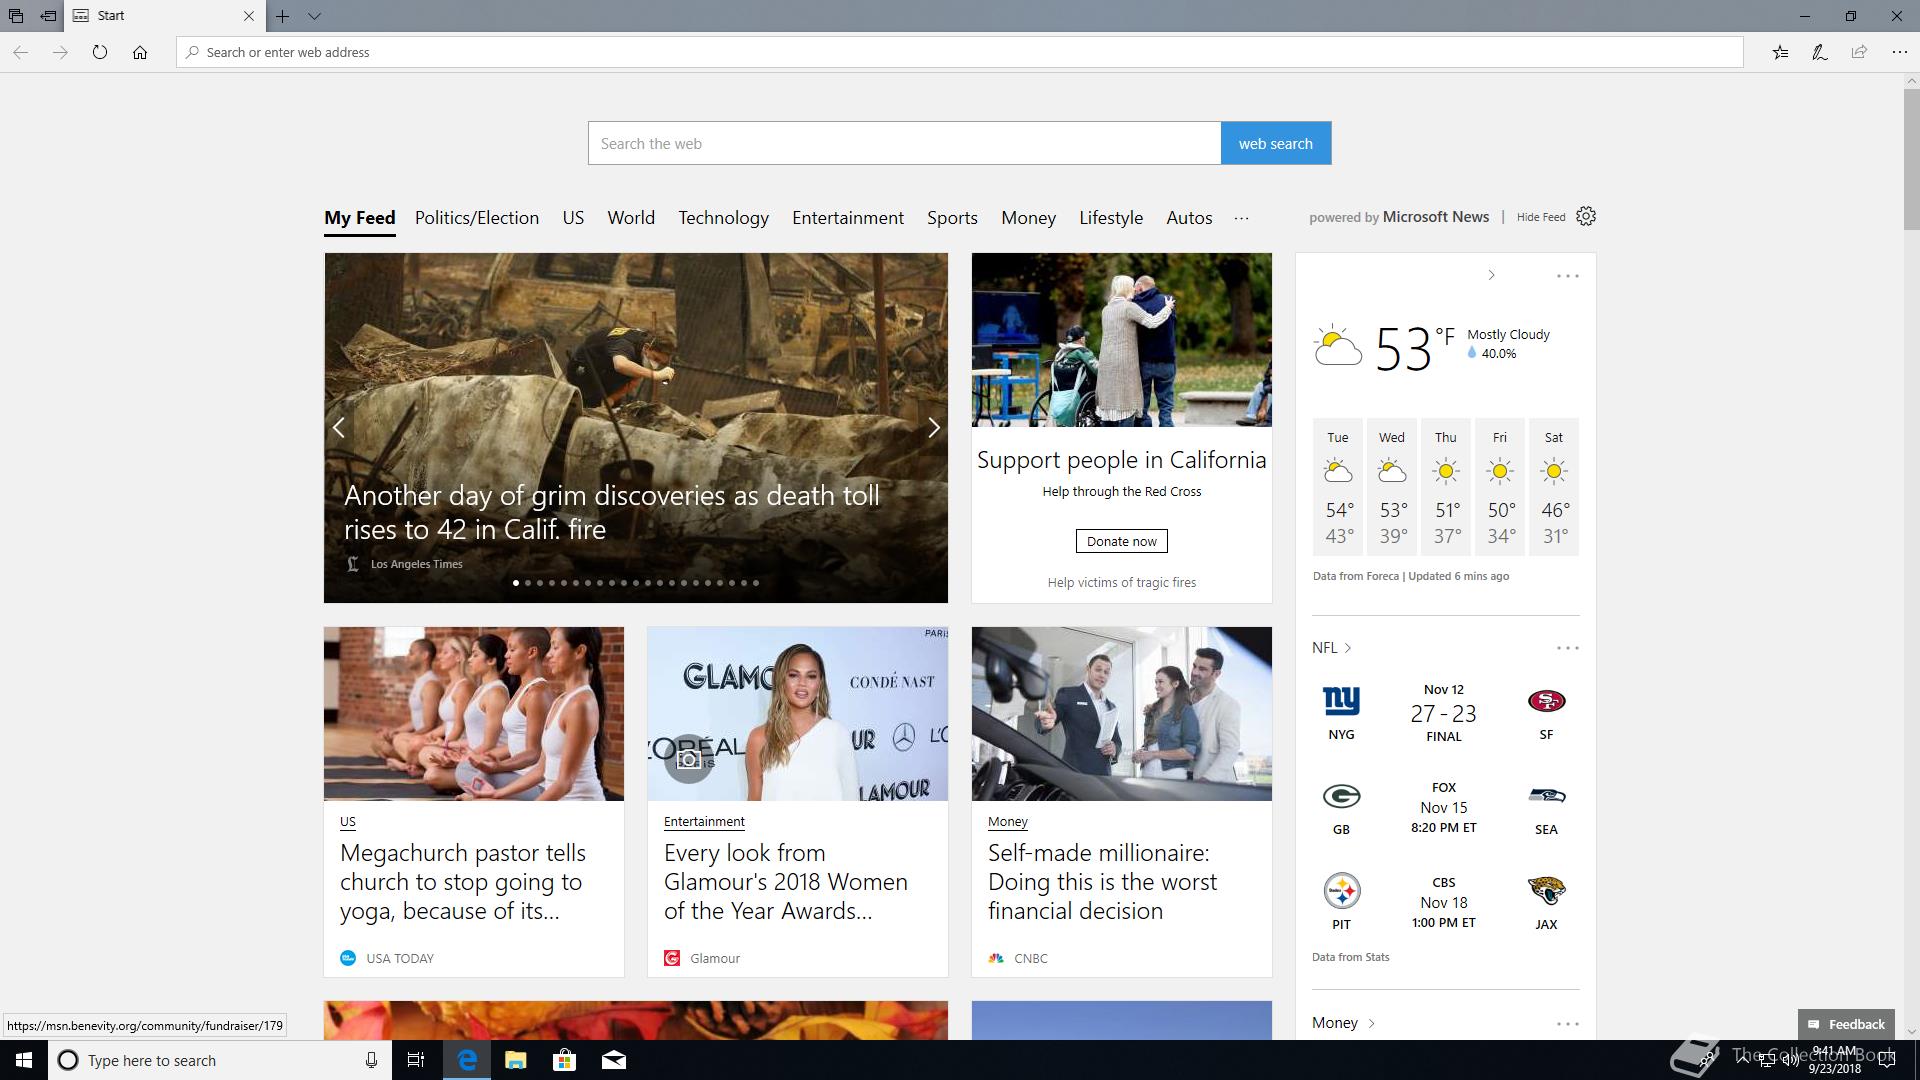Expand more feed categories ellipsis
Screen dimensions: 1920x1080
tap(1241, 218)
